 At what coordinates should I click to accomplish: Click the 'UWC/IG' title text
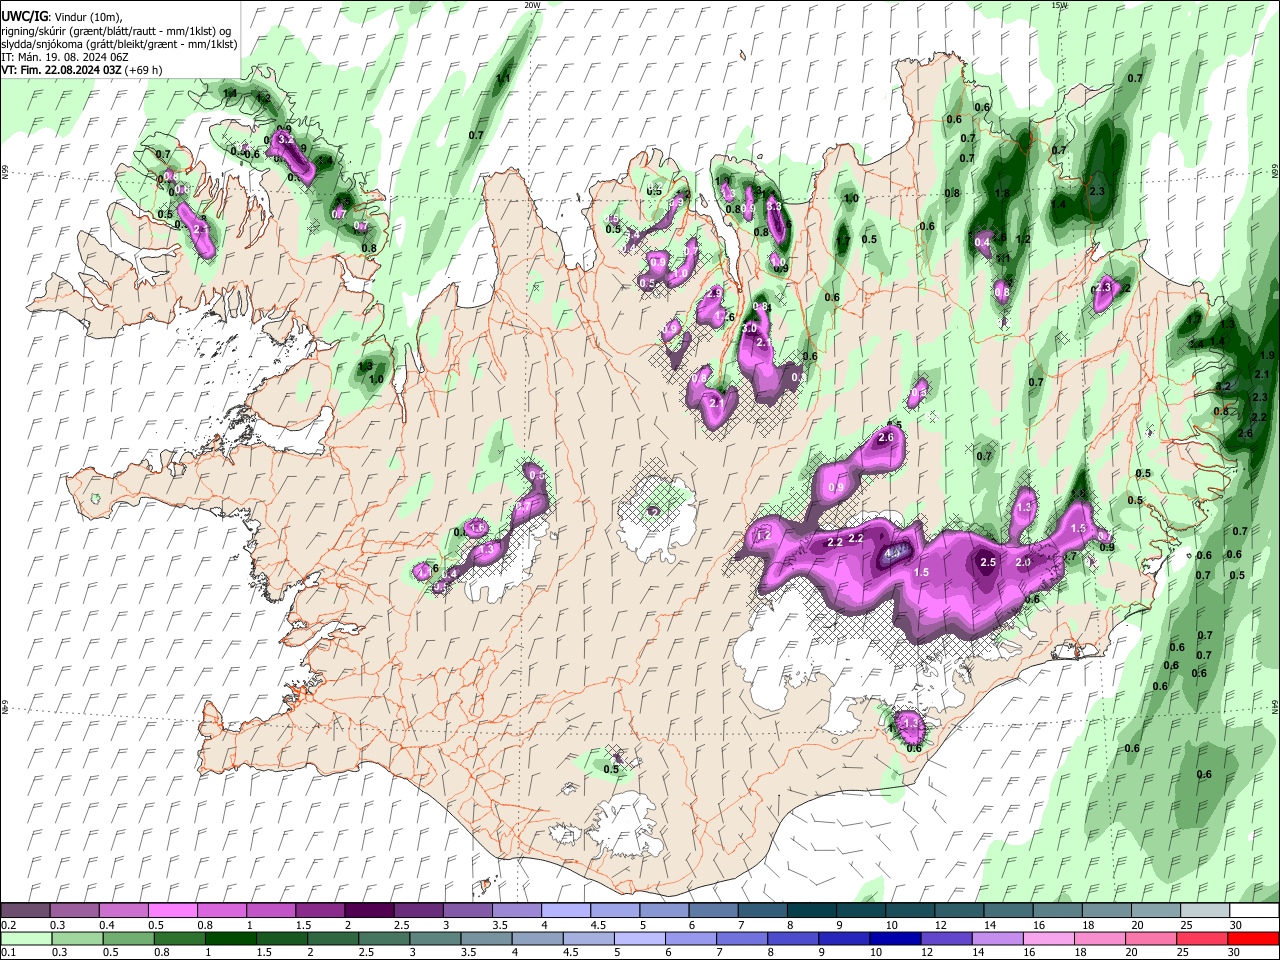[24, 17]
